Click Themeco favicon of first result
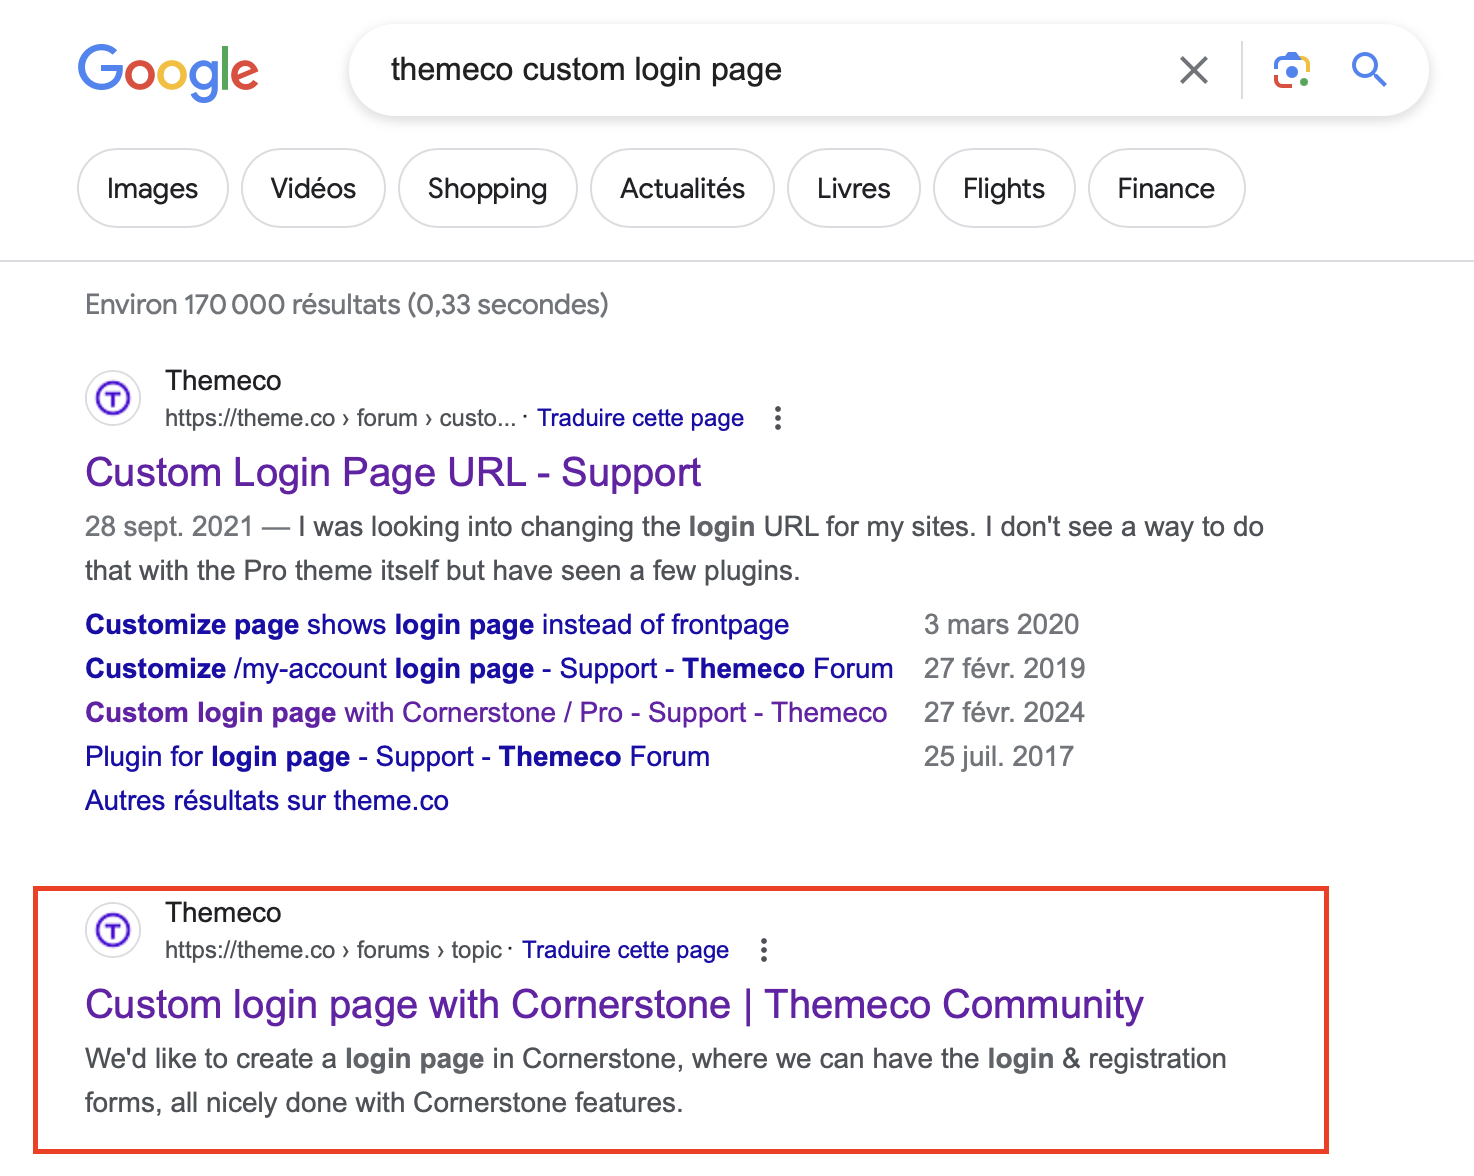 [x=113, y=399]
